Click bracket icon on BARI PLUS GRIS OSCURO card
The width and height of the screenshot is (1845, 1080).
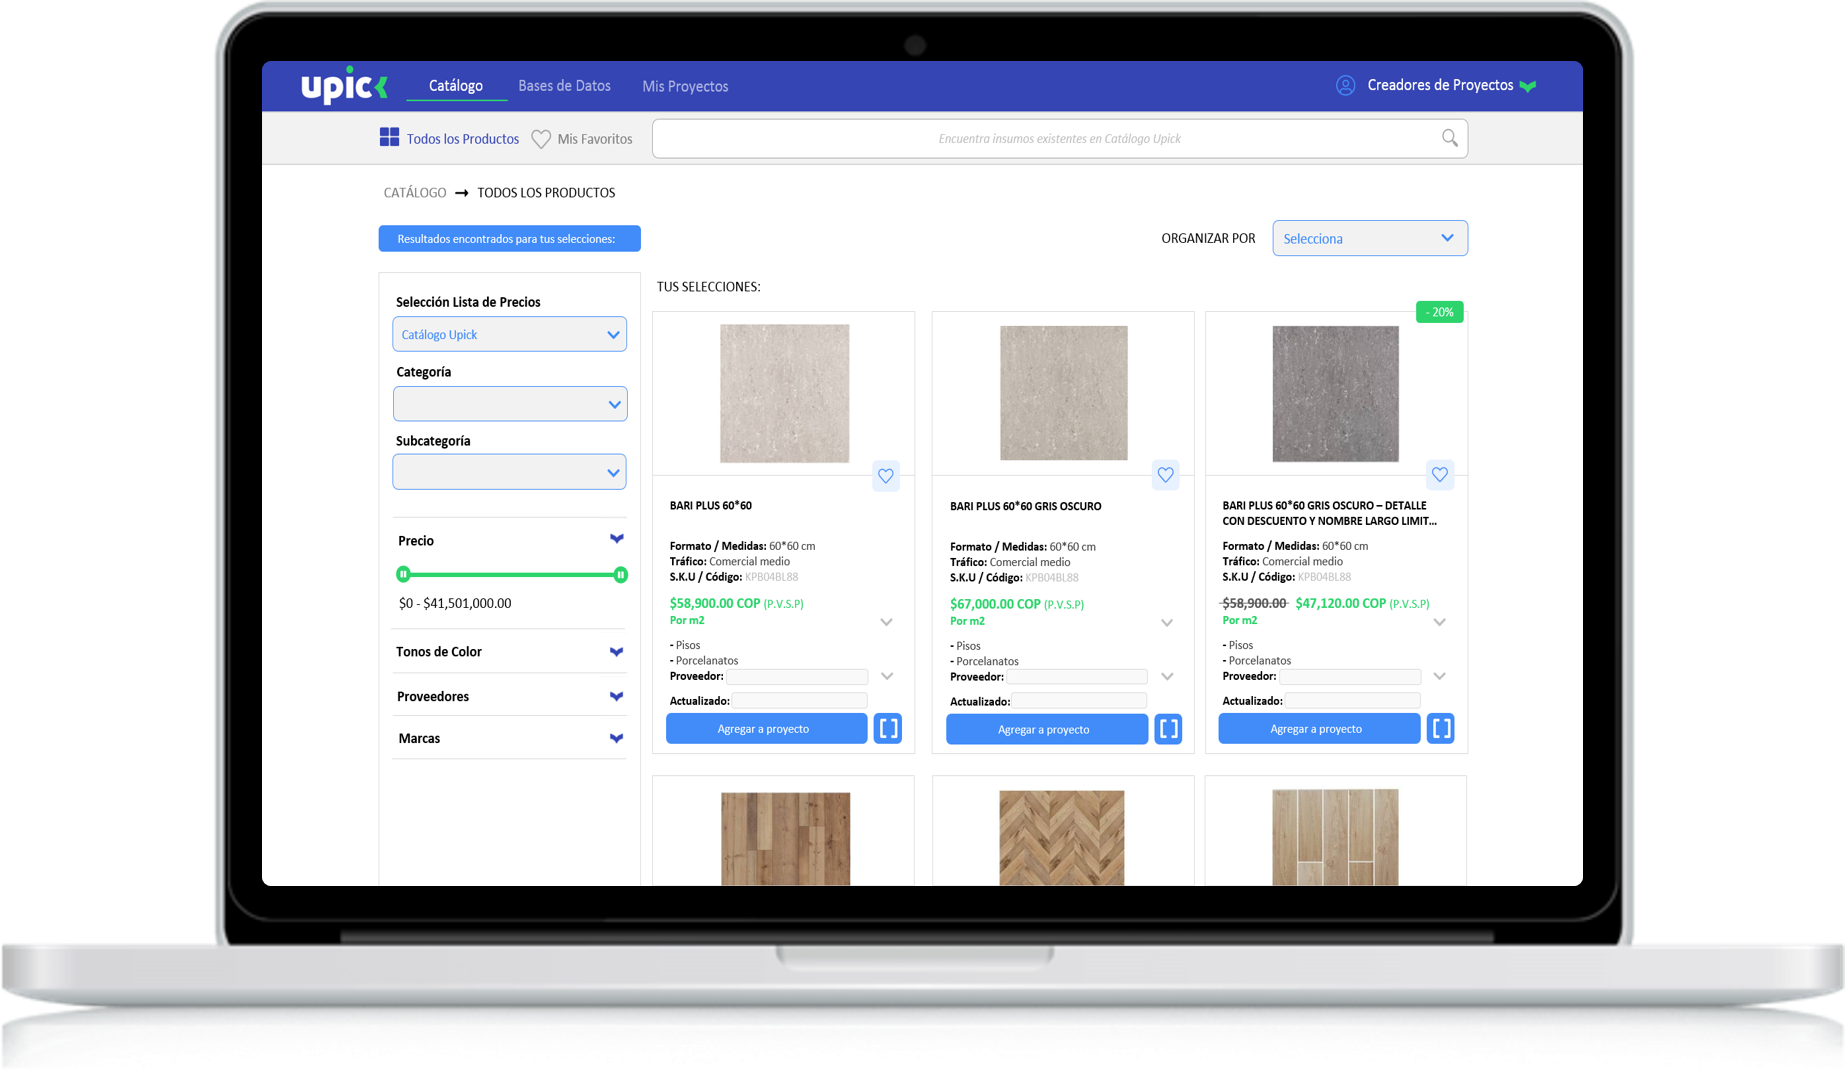(x=1168, y=729)
